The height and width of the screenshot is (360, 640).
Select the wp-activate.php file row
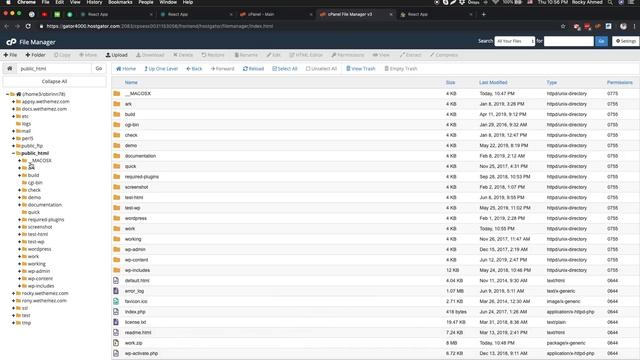click(376, 353)
